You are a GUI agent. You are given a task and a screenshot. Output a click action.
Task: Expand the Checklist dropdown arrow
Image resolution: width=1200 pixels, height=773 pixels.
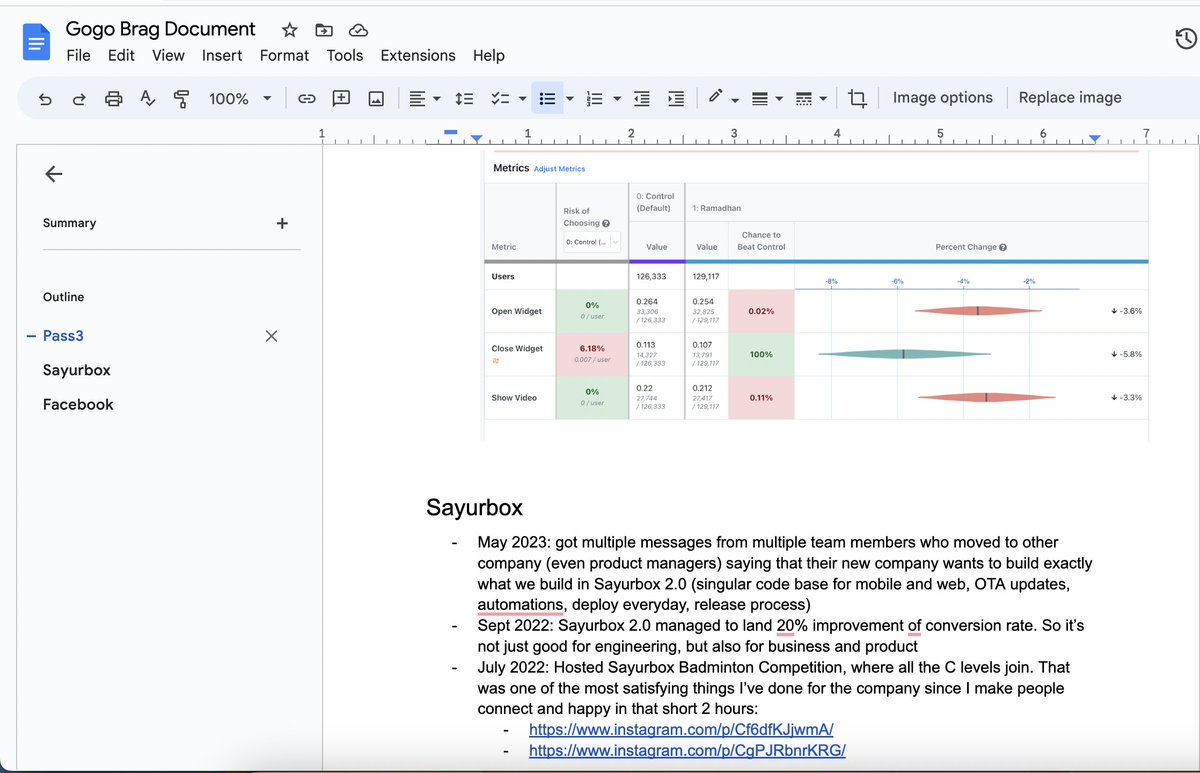(522, 99)
